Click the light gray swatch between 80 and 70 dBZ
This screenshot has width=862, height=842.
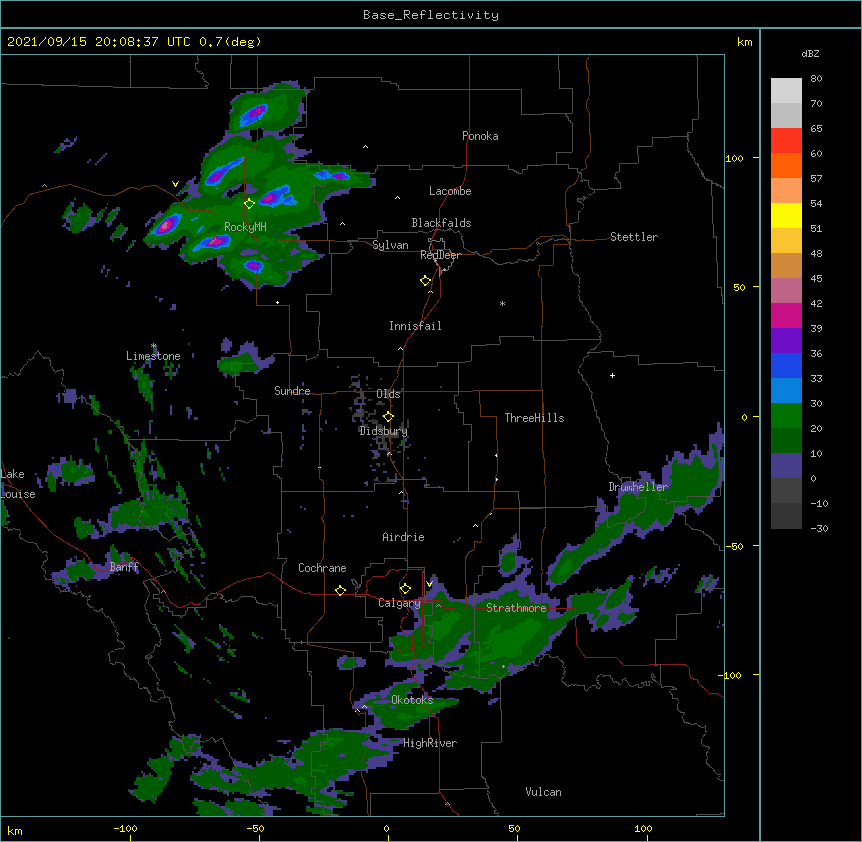click(786, 91)
